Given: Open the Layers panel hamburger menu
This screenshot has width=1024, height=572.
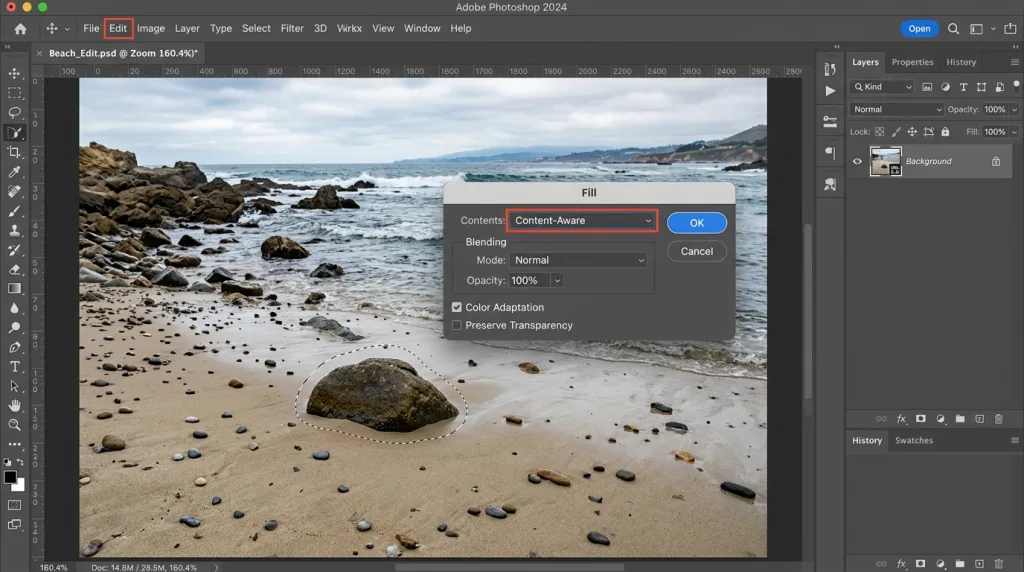Looking at the screenshot, I should [x=1014, y=62].
